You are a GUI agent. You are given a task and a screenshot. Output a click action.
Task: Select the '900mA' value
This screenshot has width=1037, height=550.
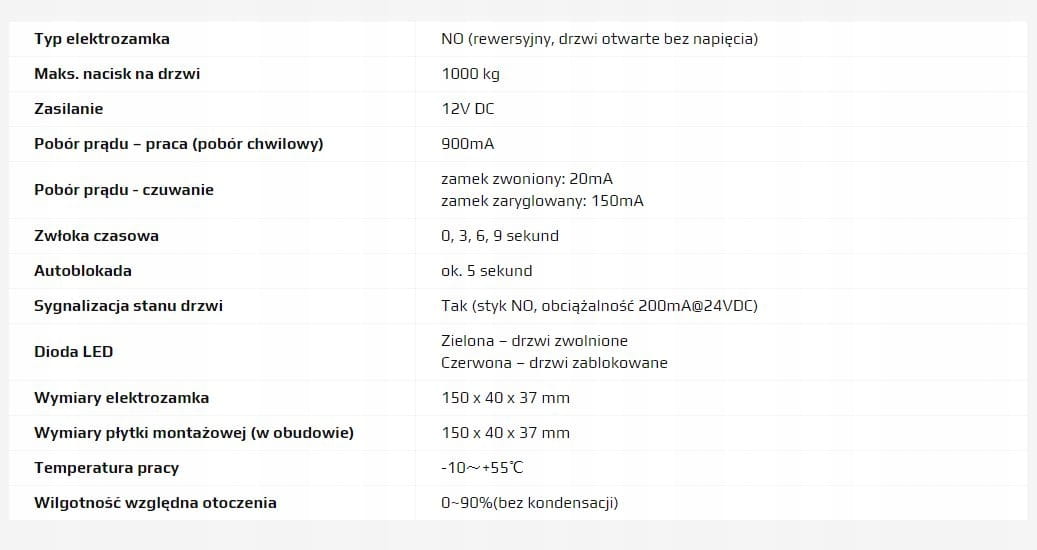[x=467, y=143]
